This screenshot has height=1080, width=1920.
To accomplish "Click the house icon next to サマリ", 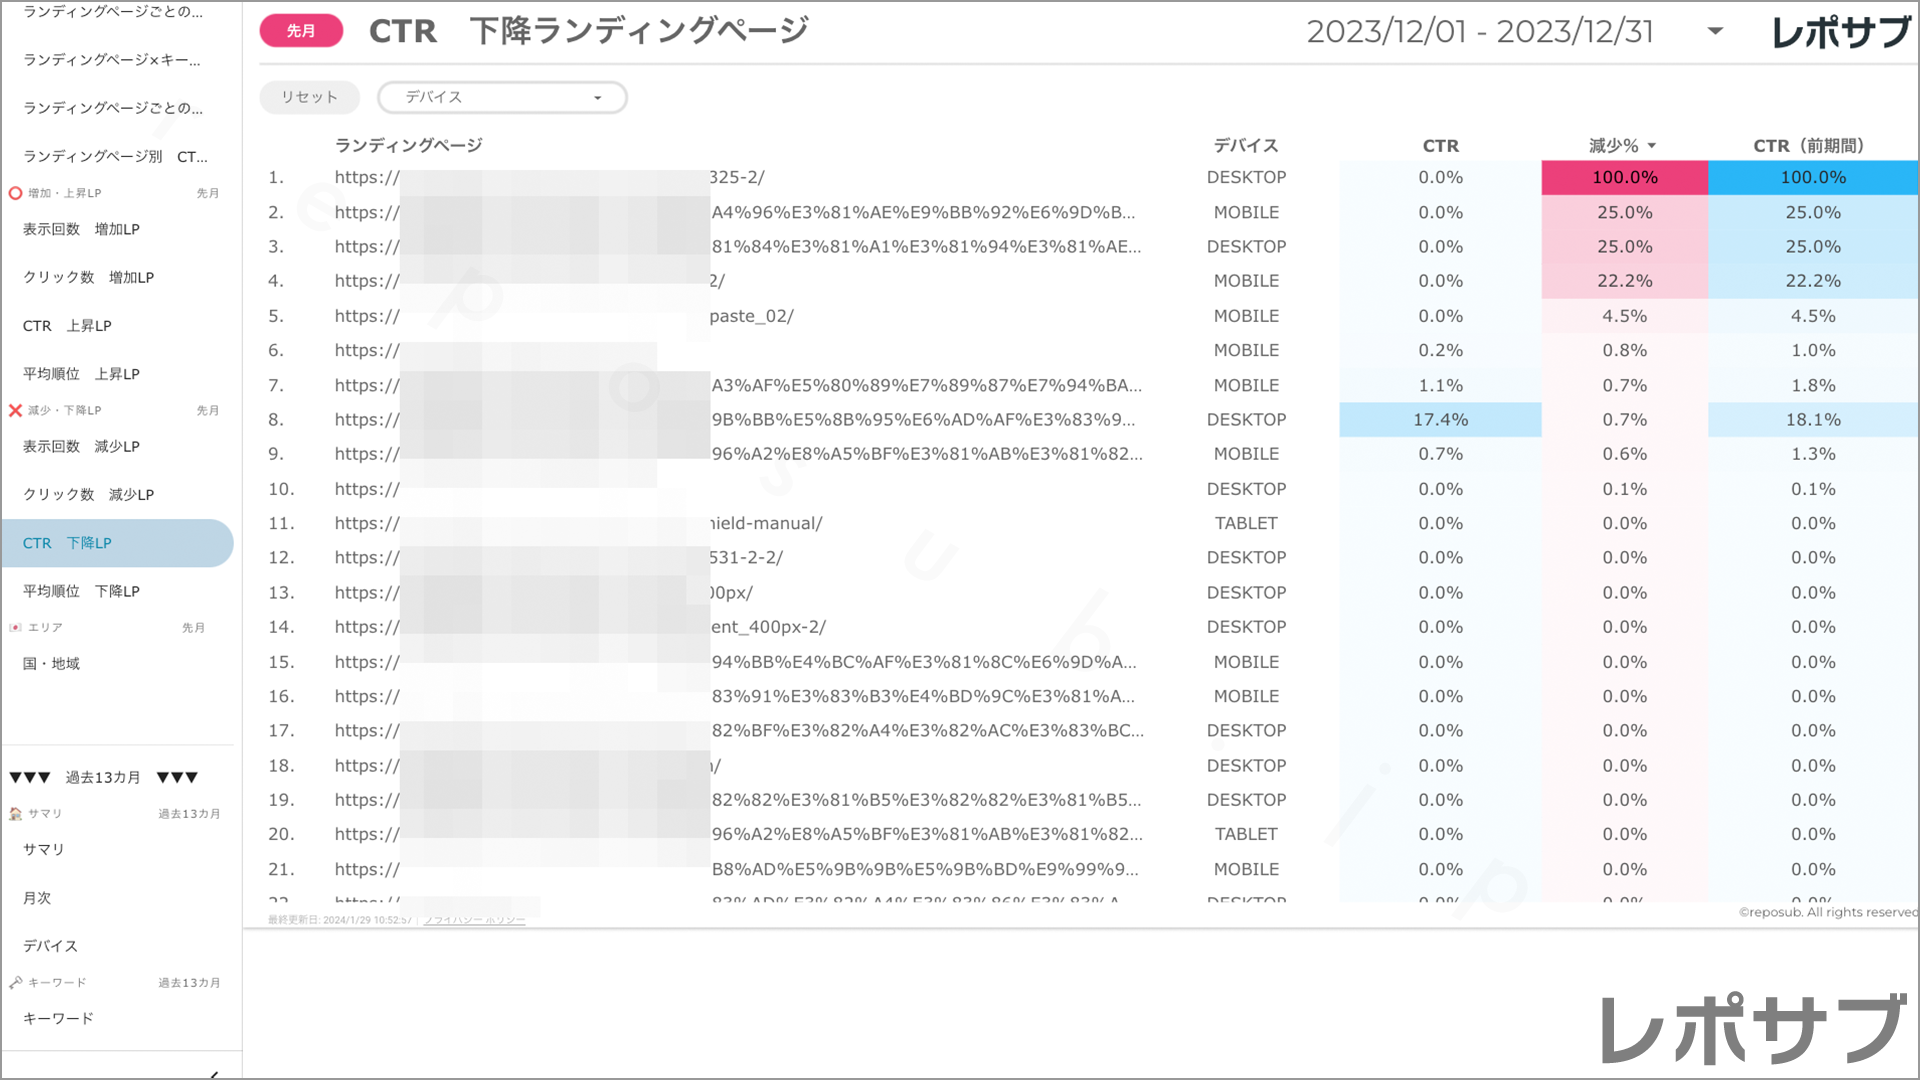I will [13, 813].
